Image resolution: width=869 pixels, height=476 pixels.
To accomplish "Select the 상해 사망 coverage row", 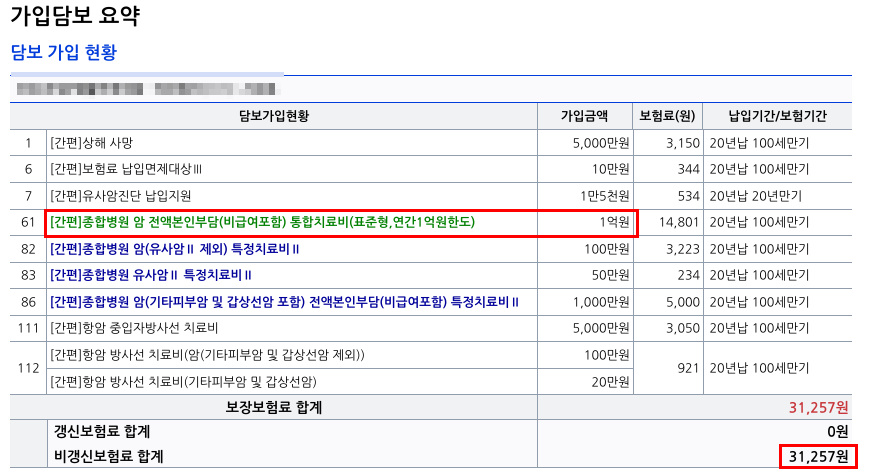I will point(431,143).
